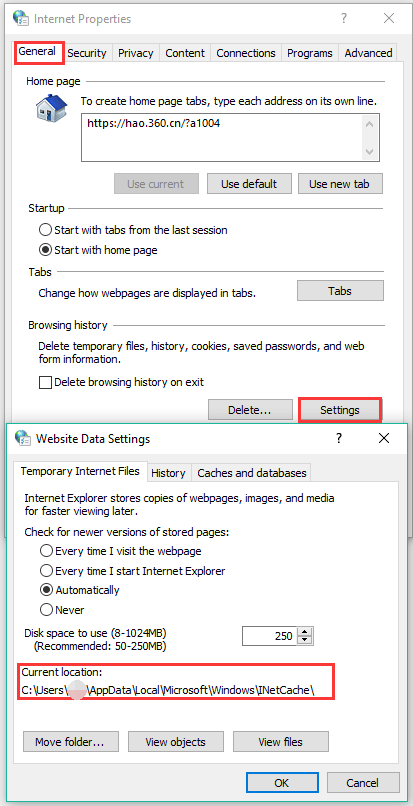
Task: Click the home page address text box
Action: pyautogui.click(x=222, y=138)
